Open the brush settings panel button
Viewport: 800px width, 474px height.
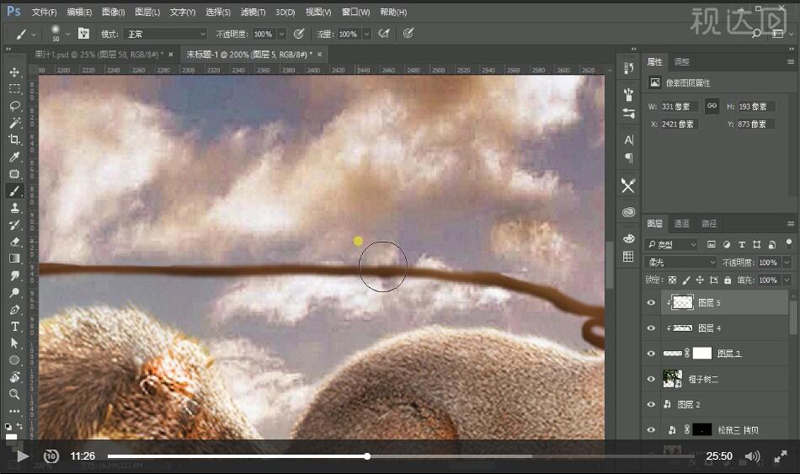(x=83, y=34)
